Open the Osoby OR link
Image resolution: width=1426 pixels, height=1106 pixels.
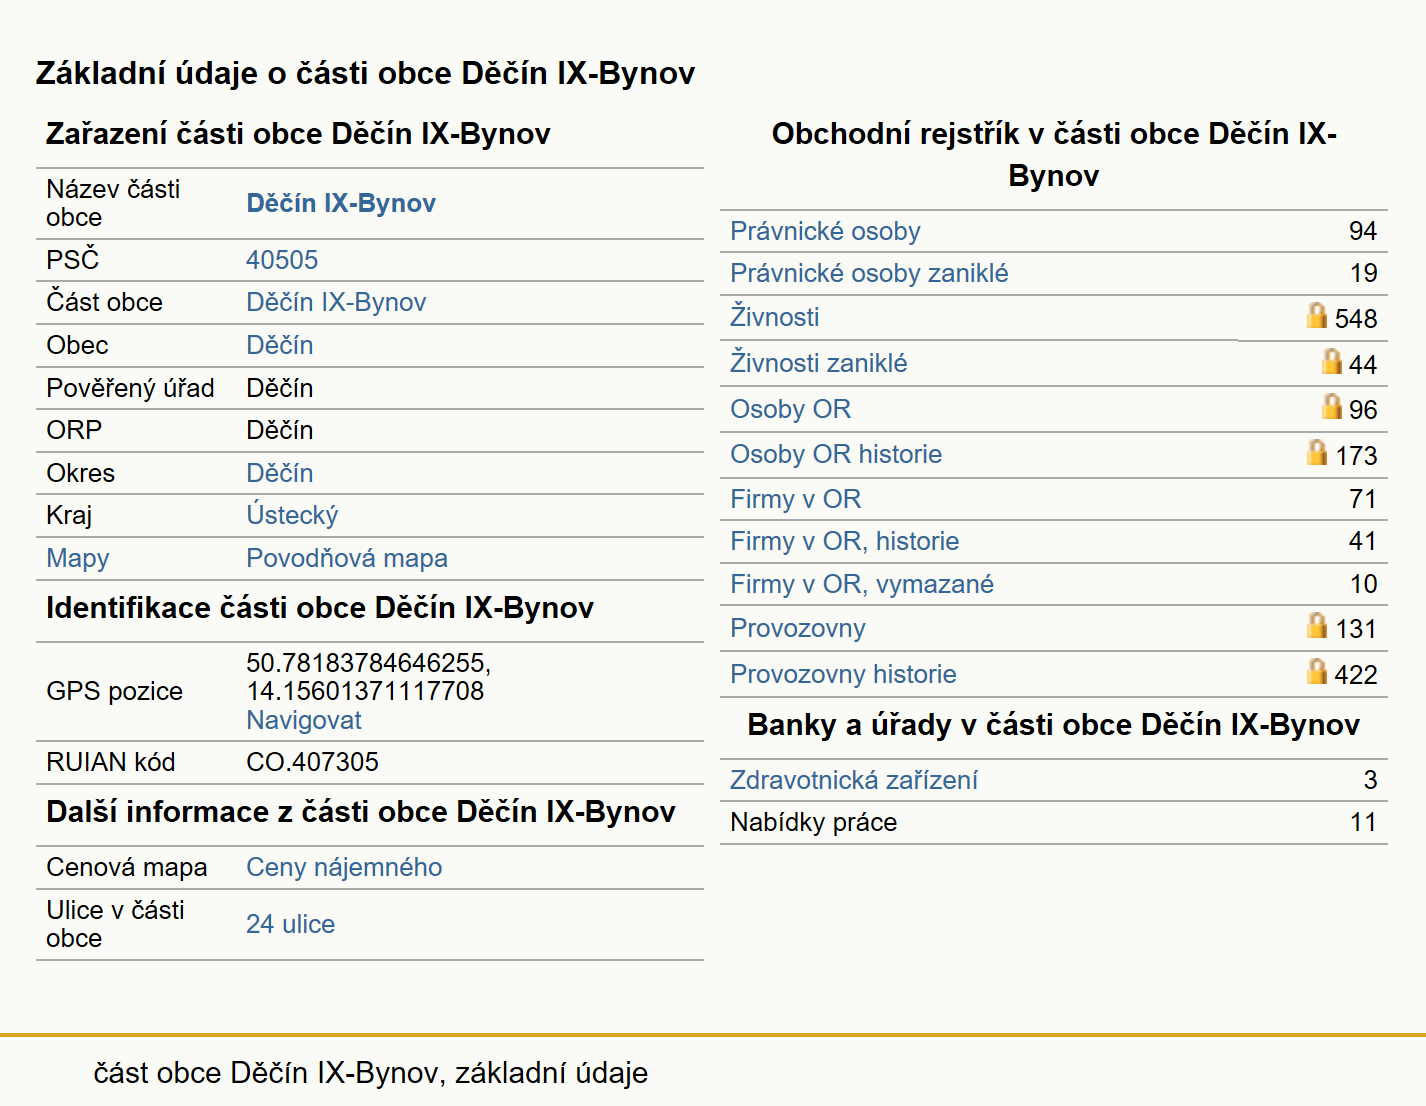point(791,409)
